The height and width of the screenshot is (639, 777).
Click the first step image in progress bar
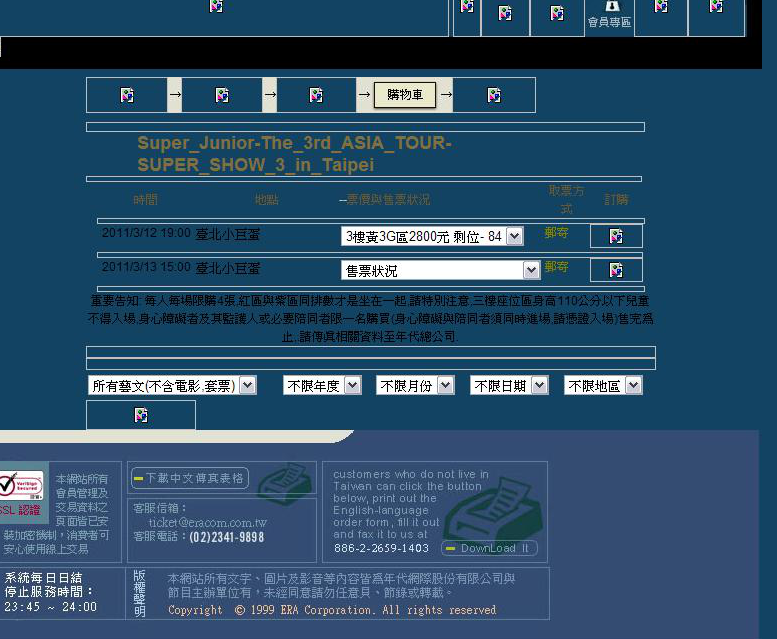click(127, 95)
